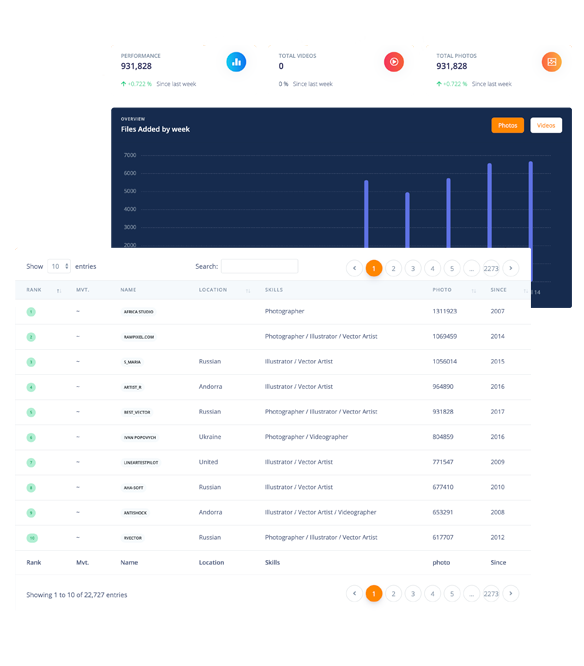The image size is (584, 666).
Task: Click the red Total Videos play icon
Action: coord(394,62)
